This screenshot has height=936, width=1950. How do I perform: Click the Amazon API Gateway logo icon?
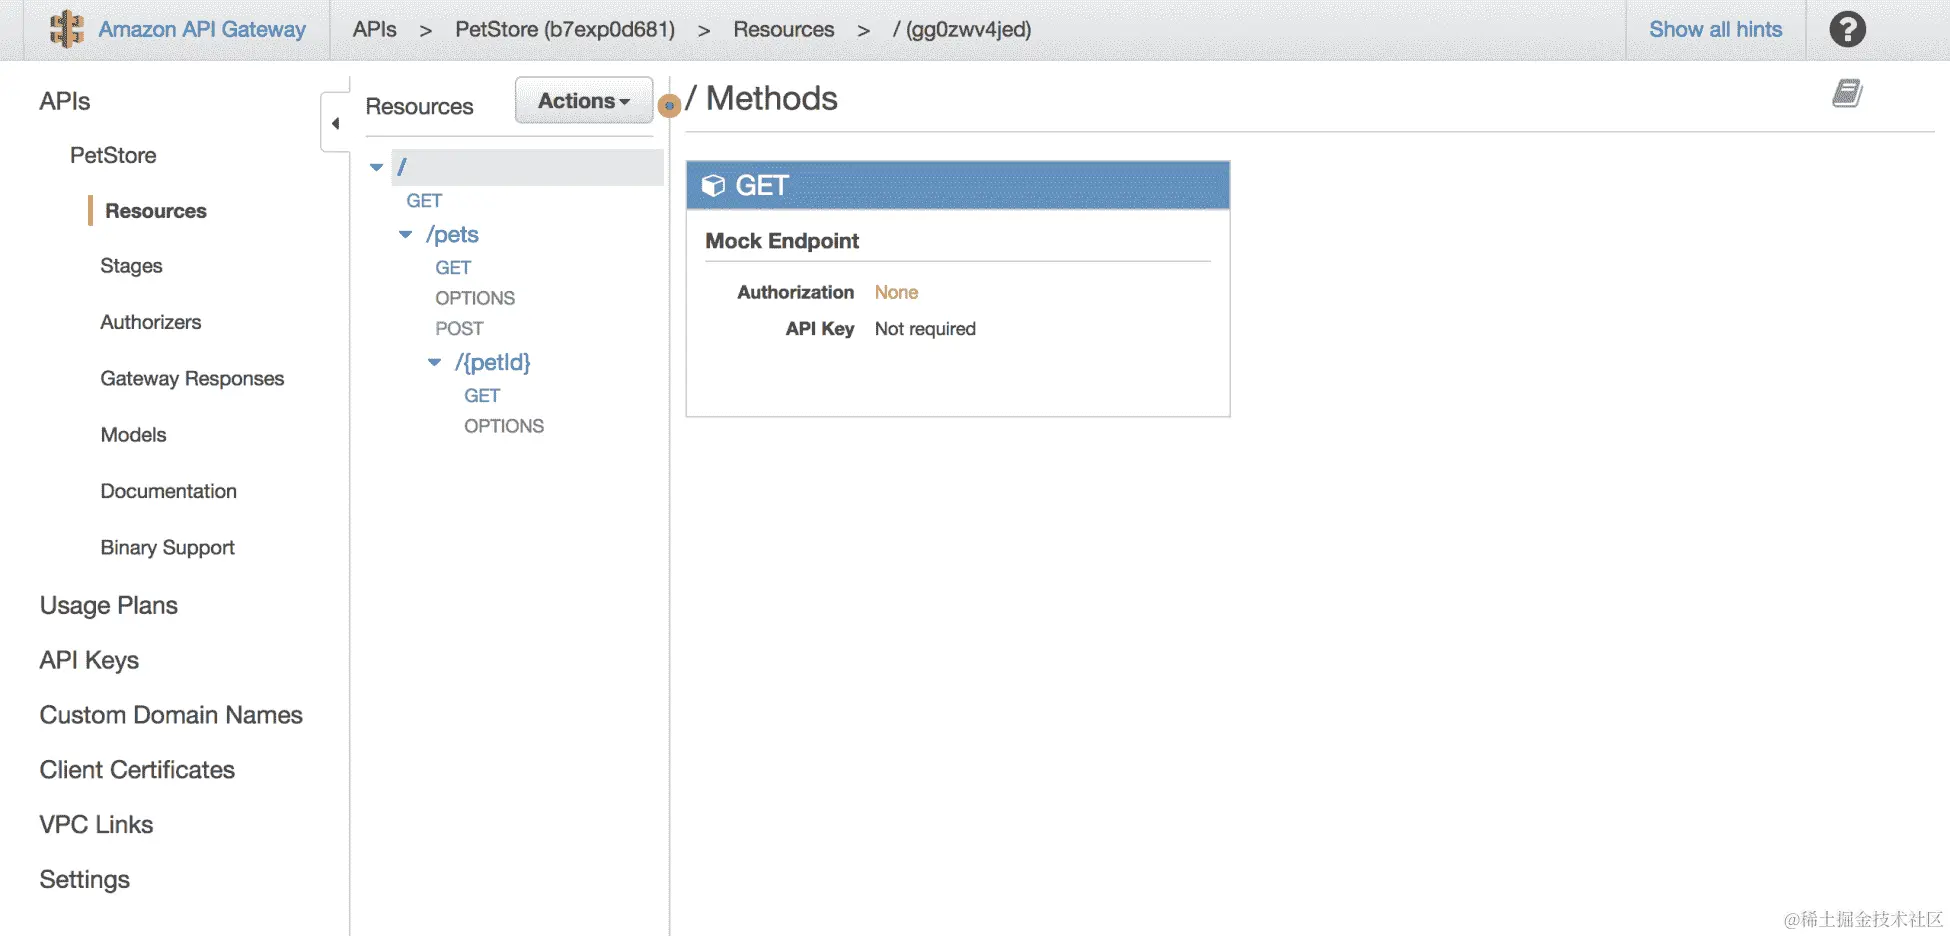tap(67, 29)
